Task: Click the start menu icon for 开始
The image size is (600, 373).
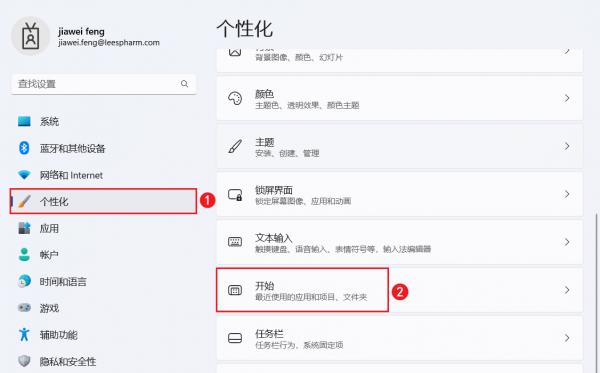Action: point(235,290)
